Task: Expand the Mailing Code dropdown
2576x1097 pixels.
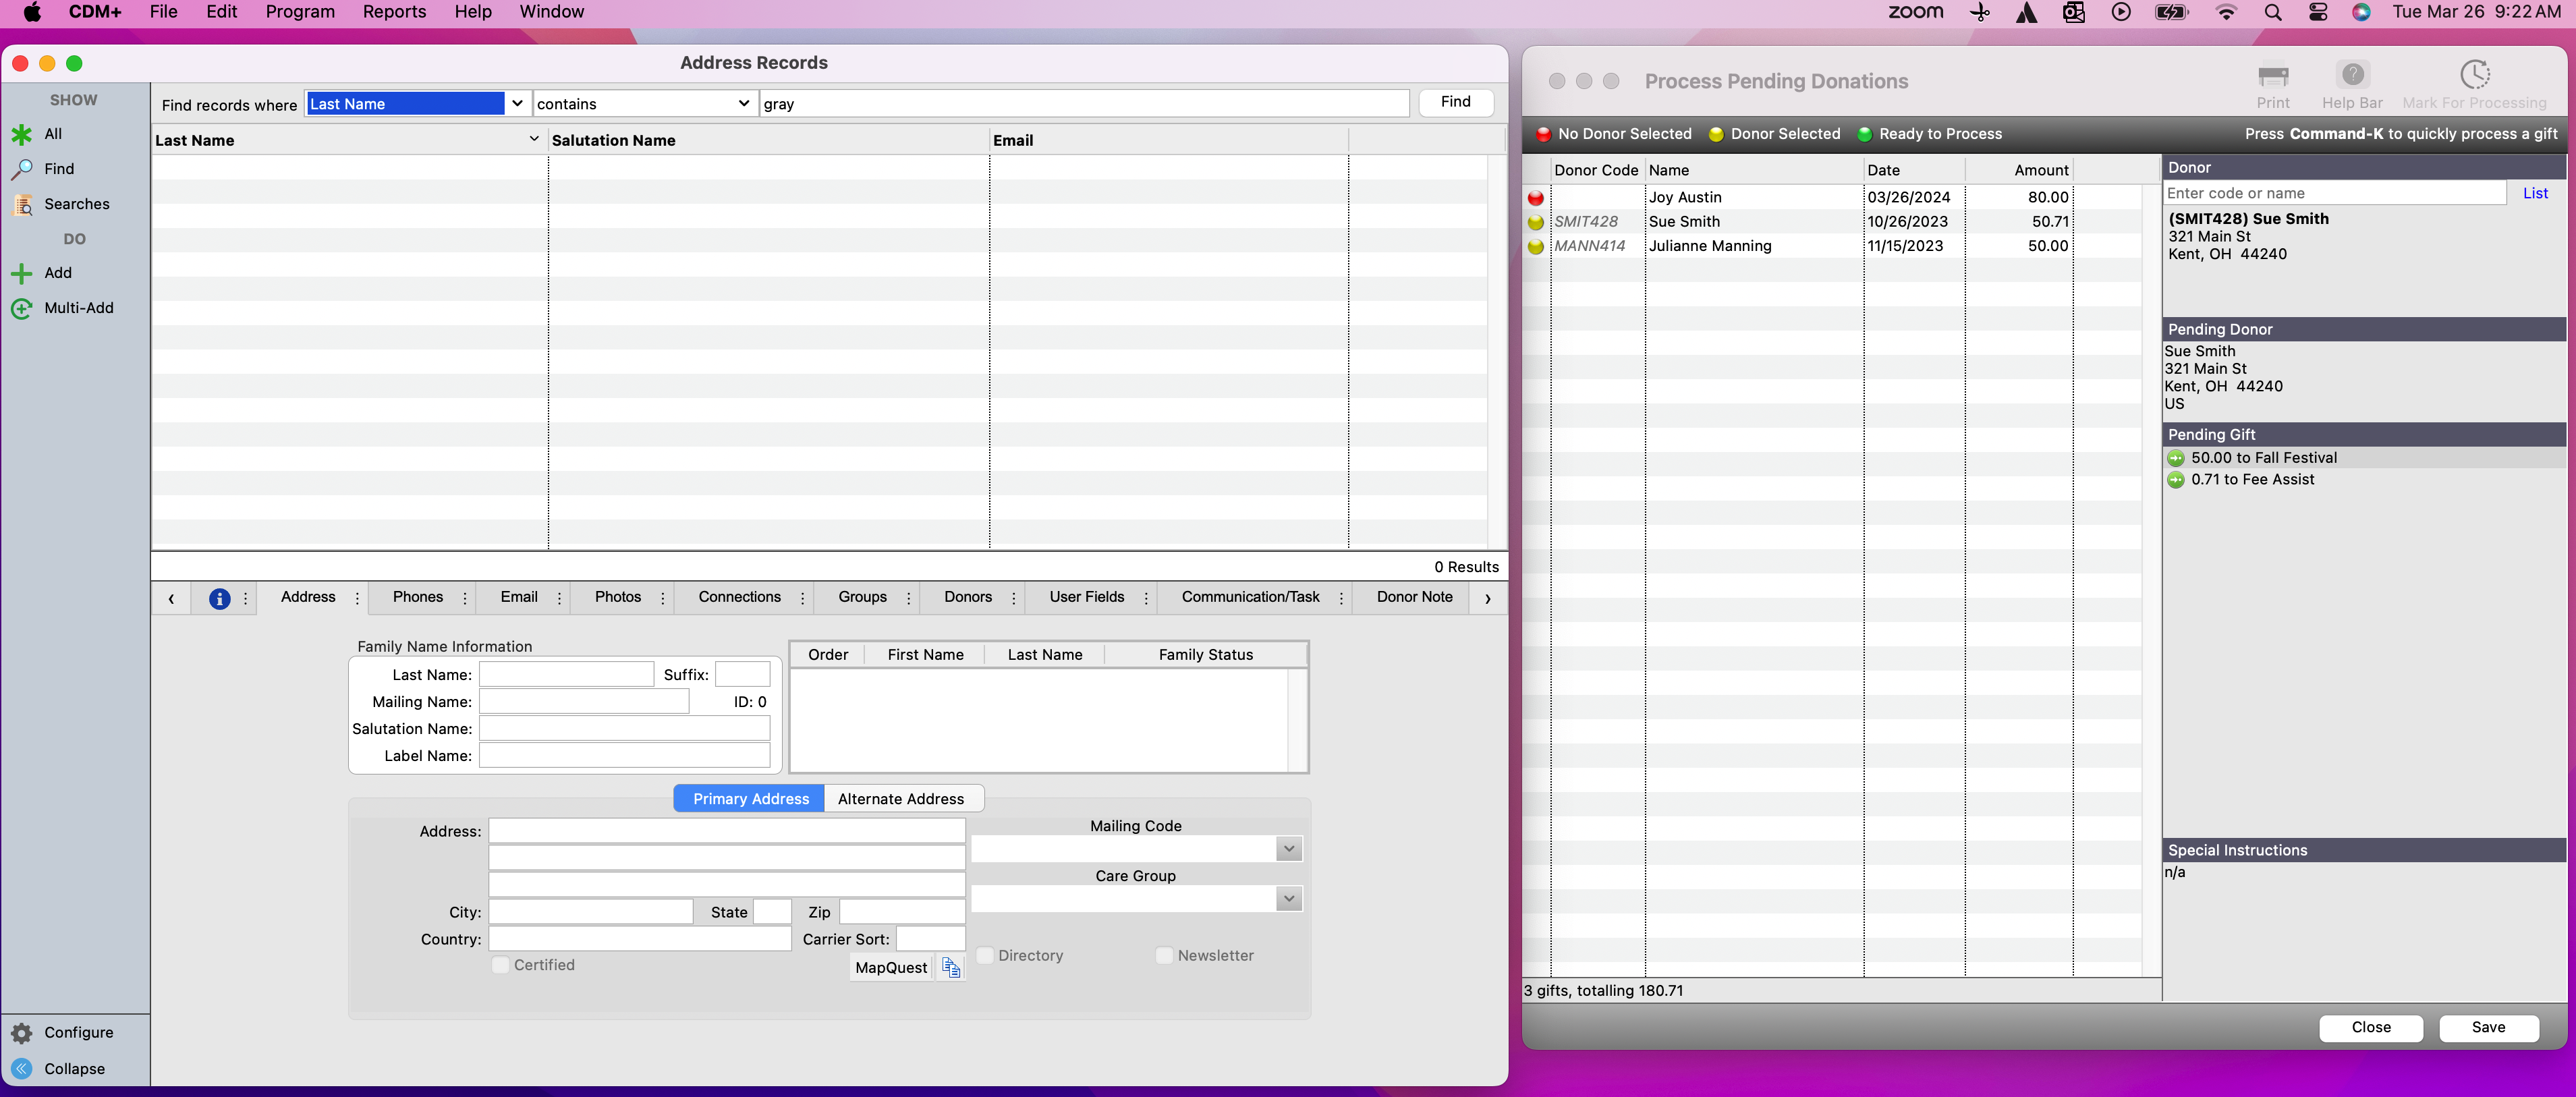Action: tap(1288, 849)
